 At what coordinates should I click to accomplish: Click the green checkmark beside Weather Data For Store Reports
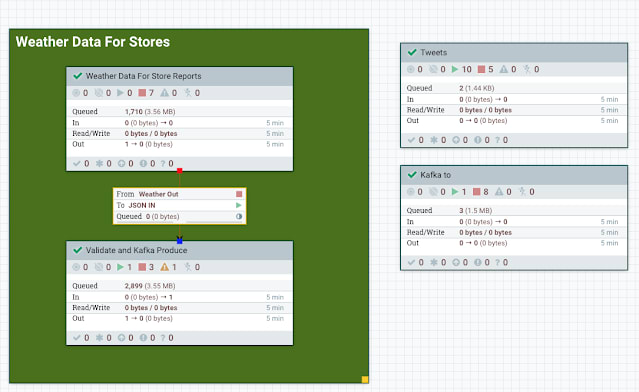coord(77,76)
